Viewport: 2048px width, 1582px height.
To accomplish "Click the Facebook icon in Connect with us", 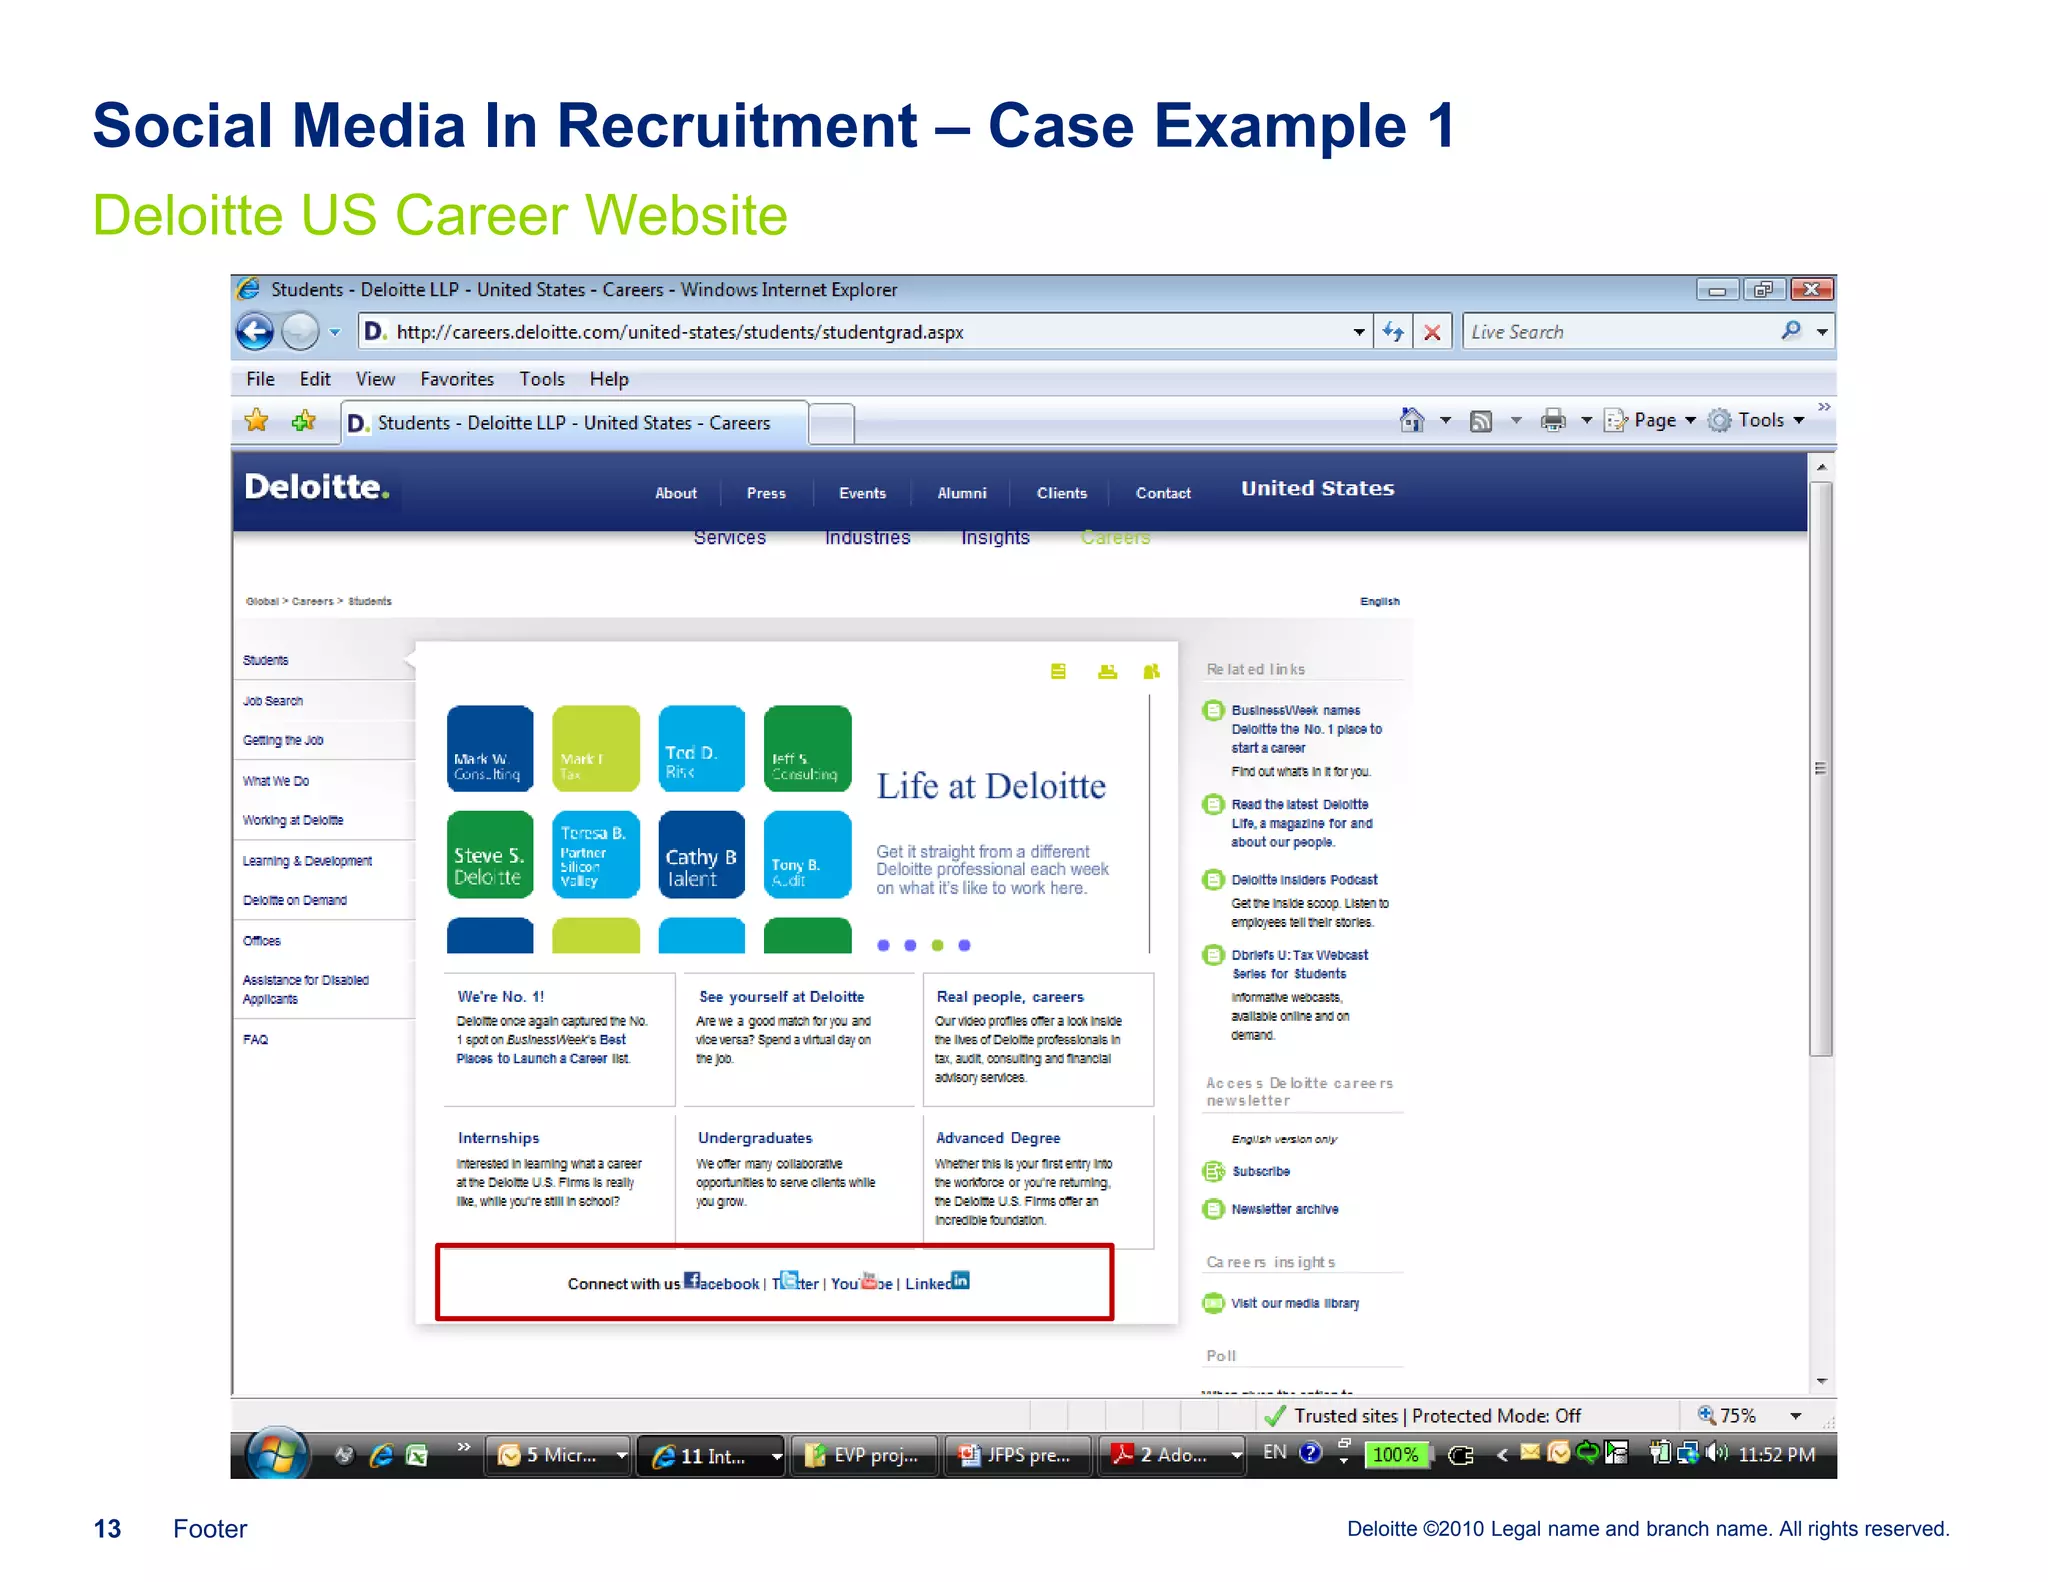I will (x=692, y=1280).
